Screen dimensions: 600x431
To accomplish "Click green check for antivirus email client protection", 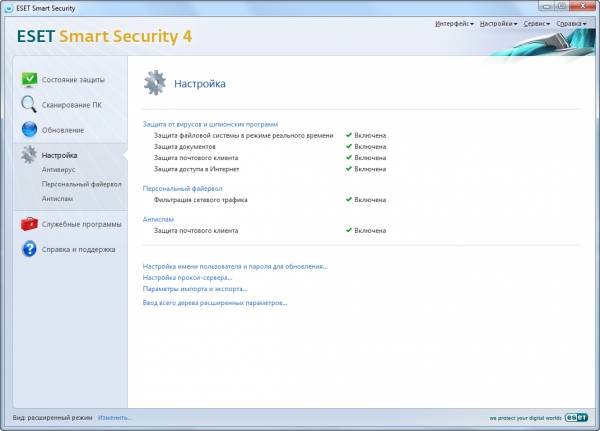I will point(349,157).
